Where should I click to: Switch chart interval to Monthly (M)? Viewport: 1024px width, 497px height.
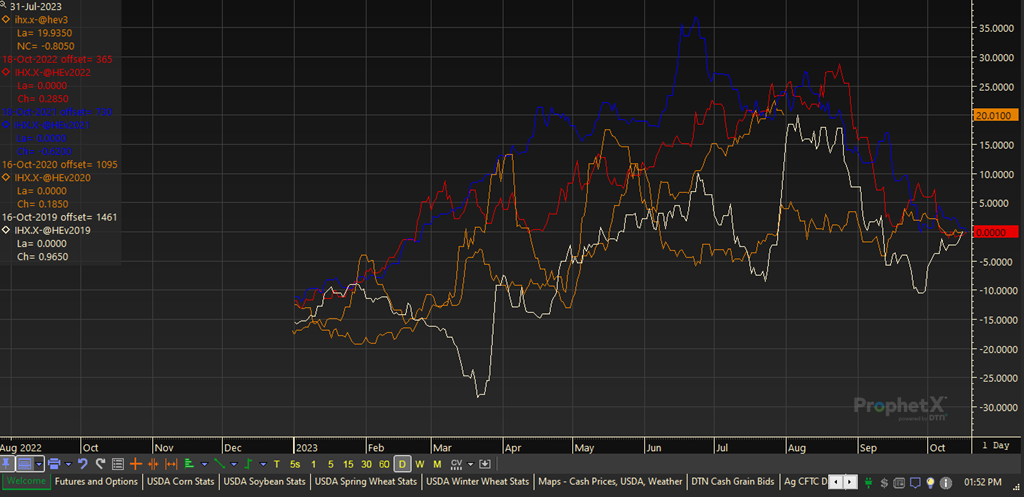437,464
